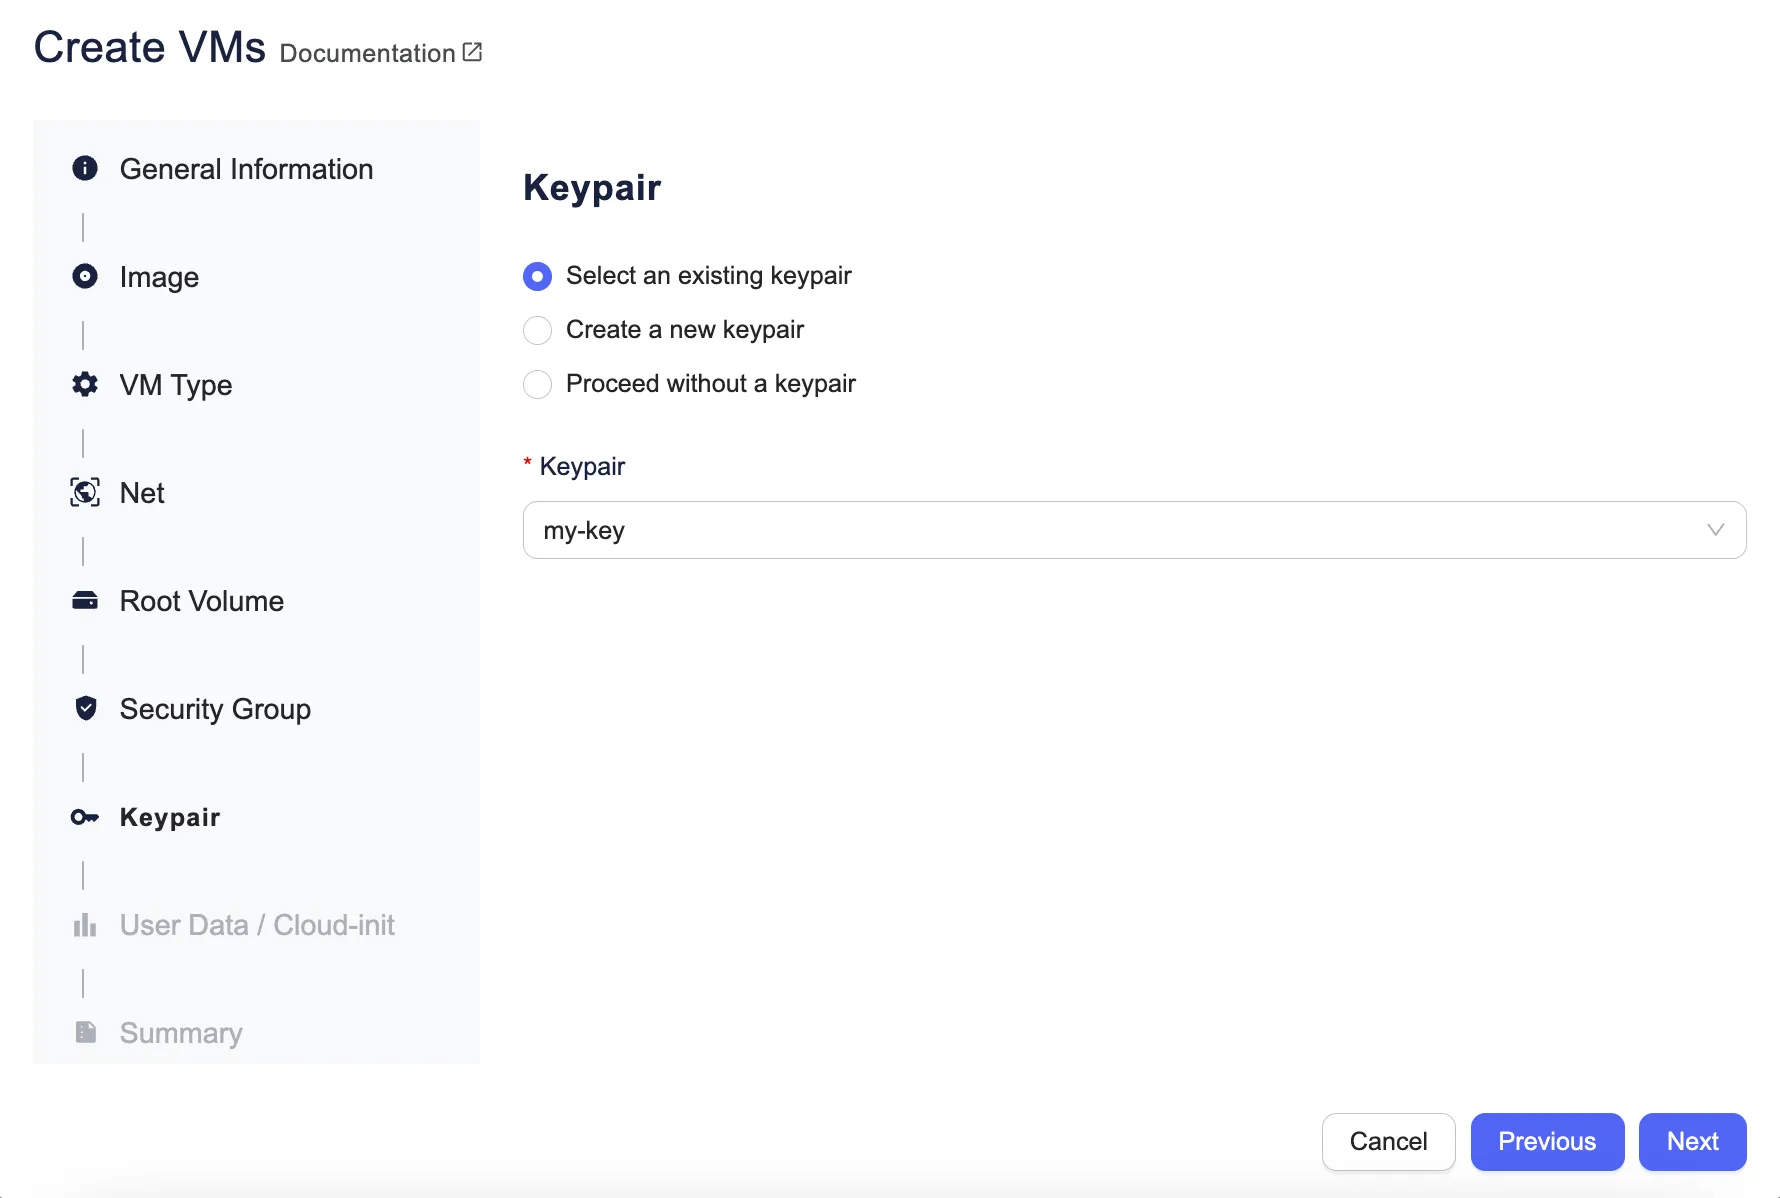Click the Security Group shield icon
The image size is (1780, 1198).
85,708
